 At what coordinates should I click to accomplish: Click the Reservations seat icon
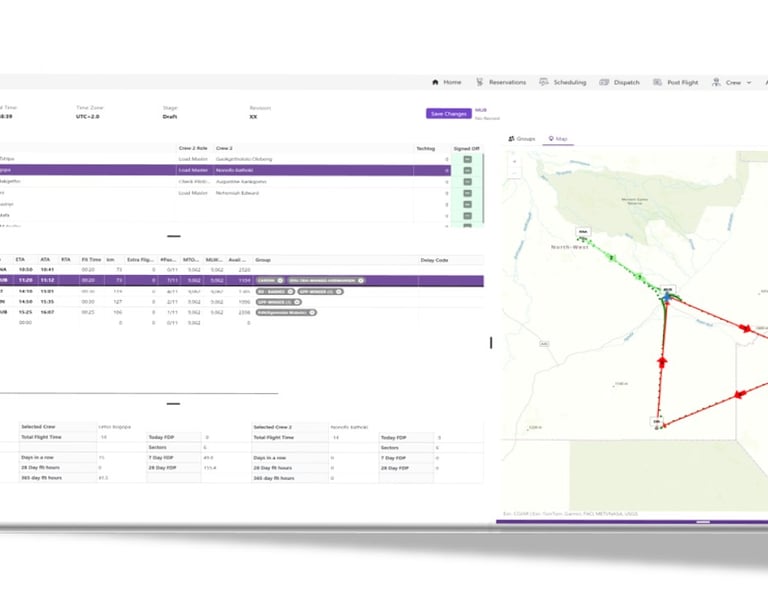479,82
